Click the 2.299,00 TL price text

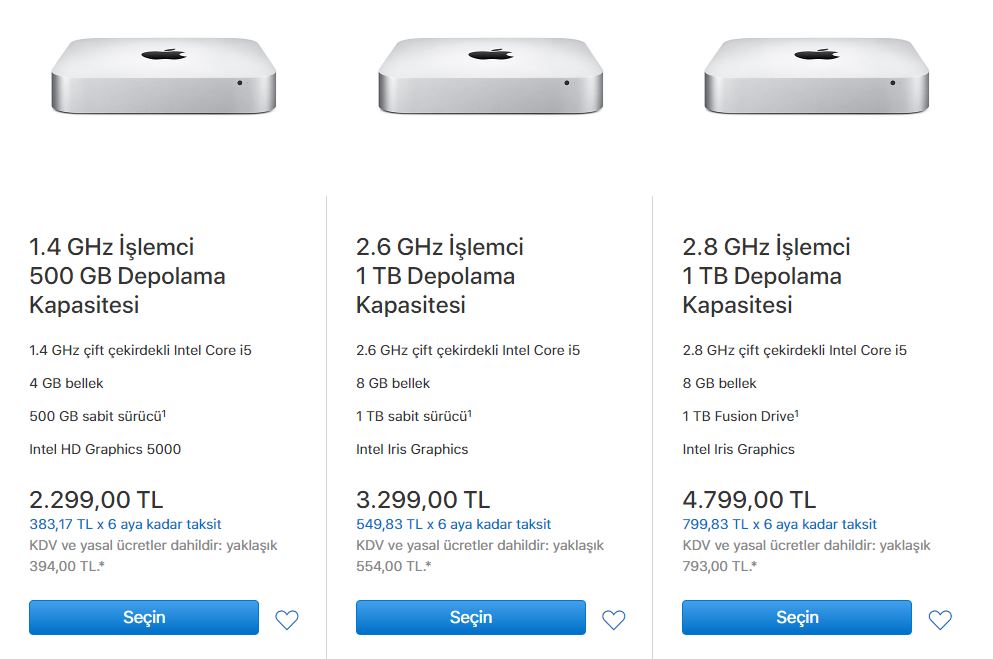tap(96, 499)
